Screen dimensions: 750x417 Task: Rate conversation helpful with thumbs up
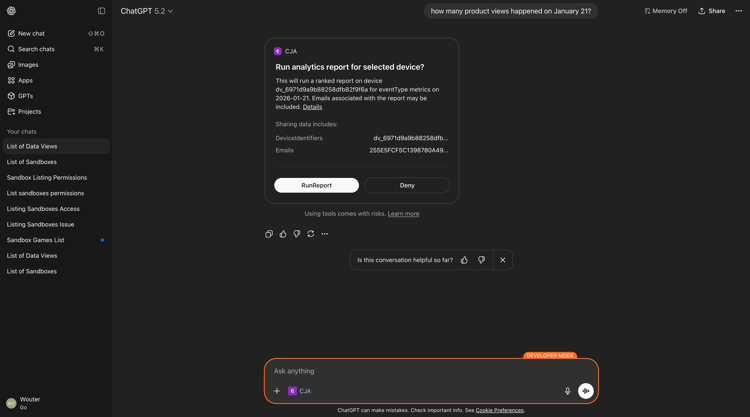[464, 260]
